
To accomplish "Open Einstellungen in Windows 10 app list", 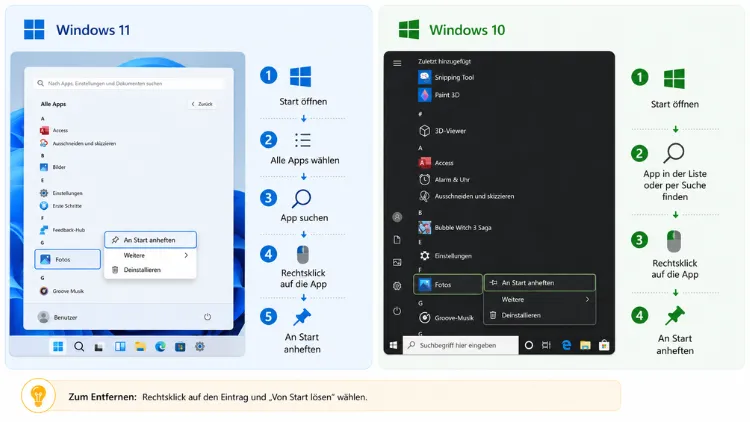I will click(445, 256).
